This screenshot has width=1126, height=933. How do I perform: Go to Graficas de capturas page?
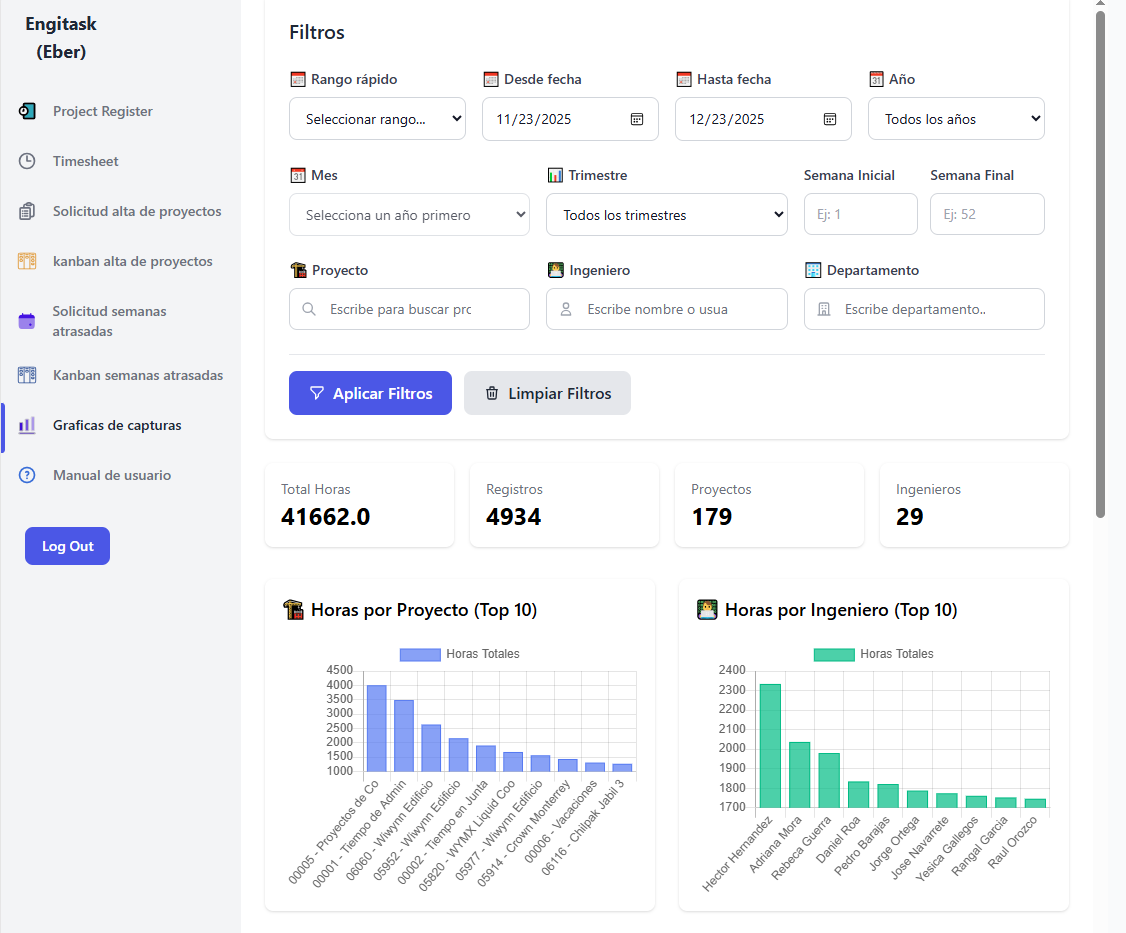(x=117, y=425)
